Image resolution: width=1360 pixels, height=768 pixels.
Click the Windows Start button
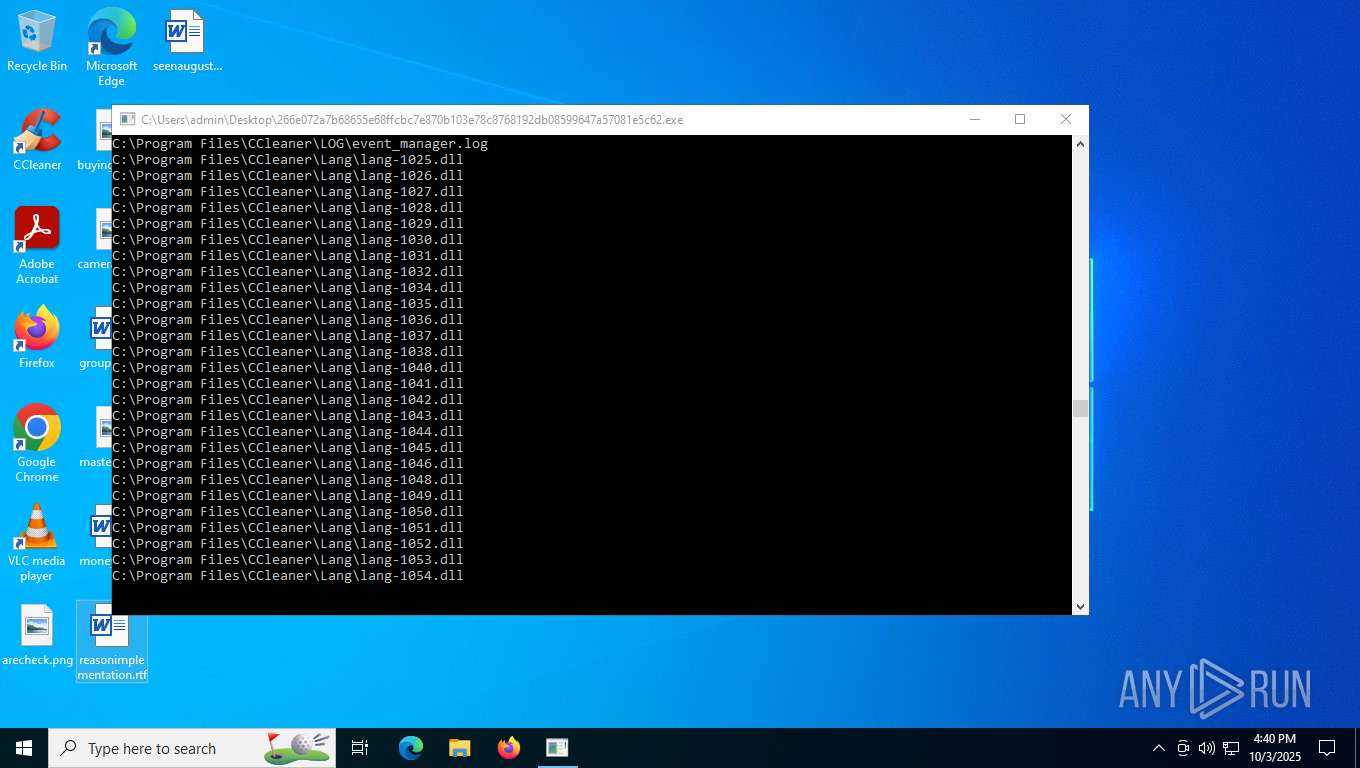[x=24, y=748]
